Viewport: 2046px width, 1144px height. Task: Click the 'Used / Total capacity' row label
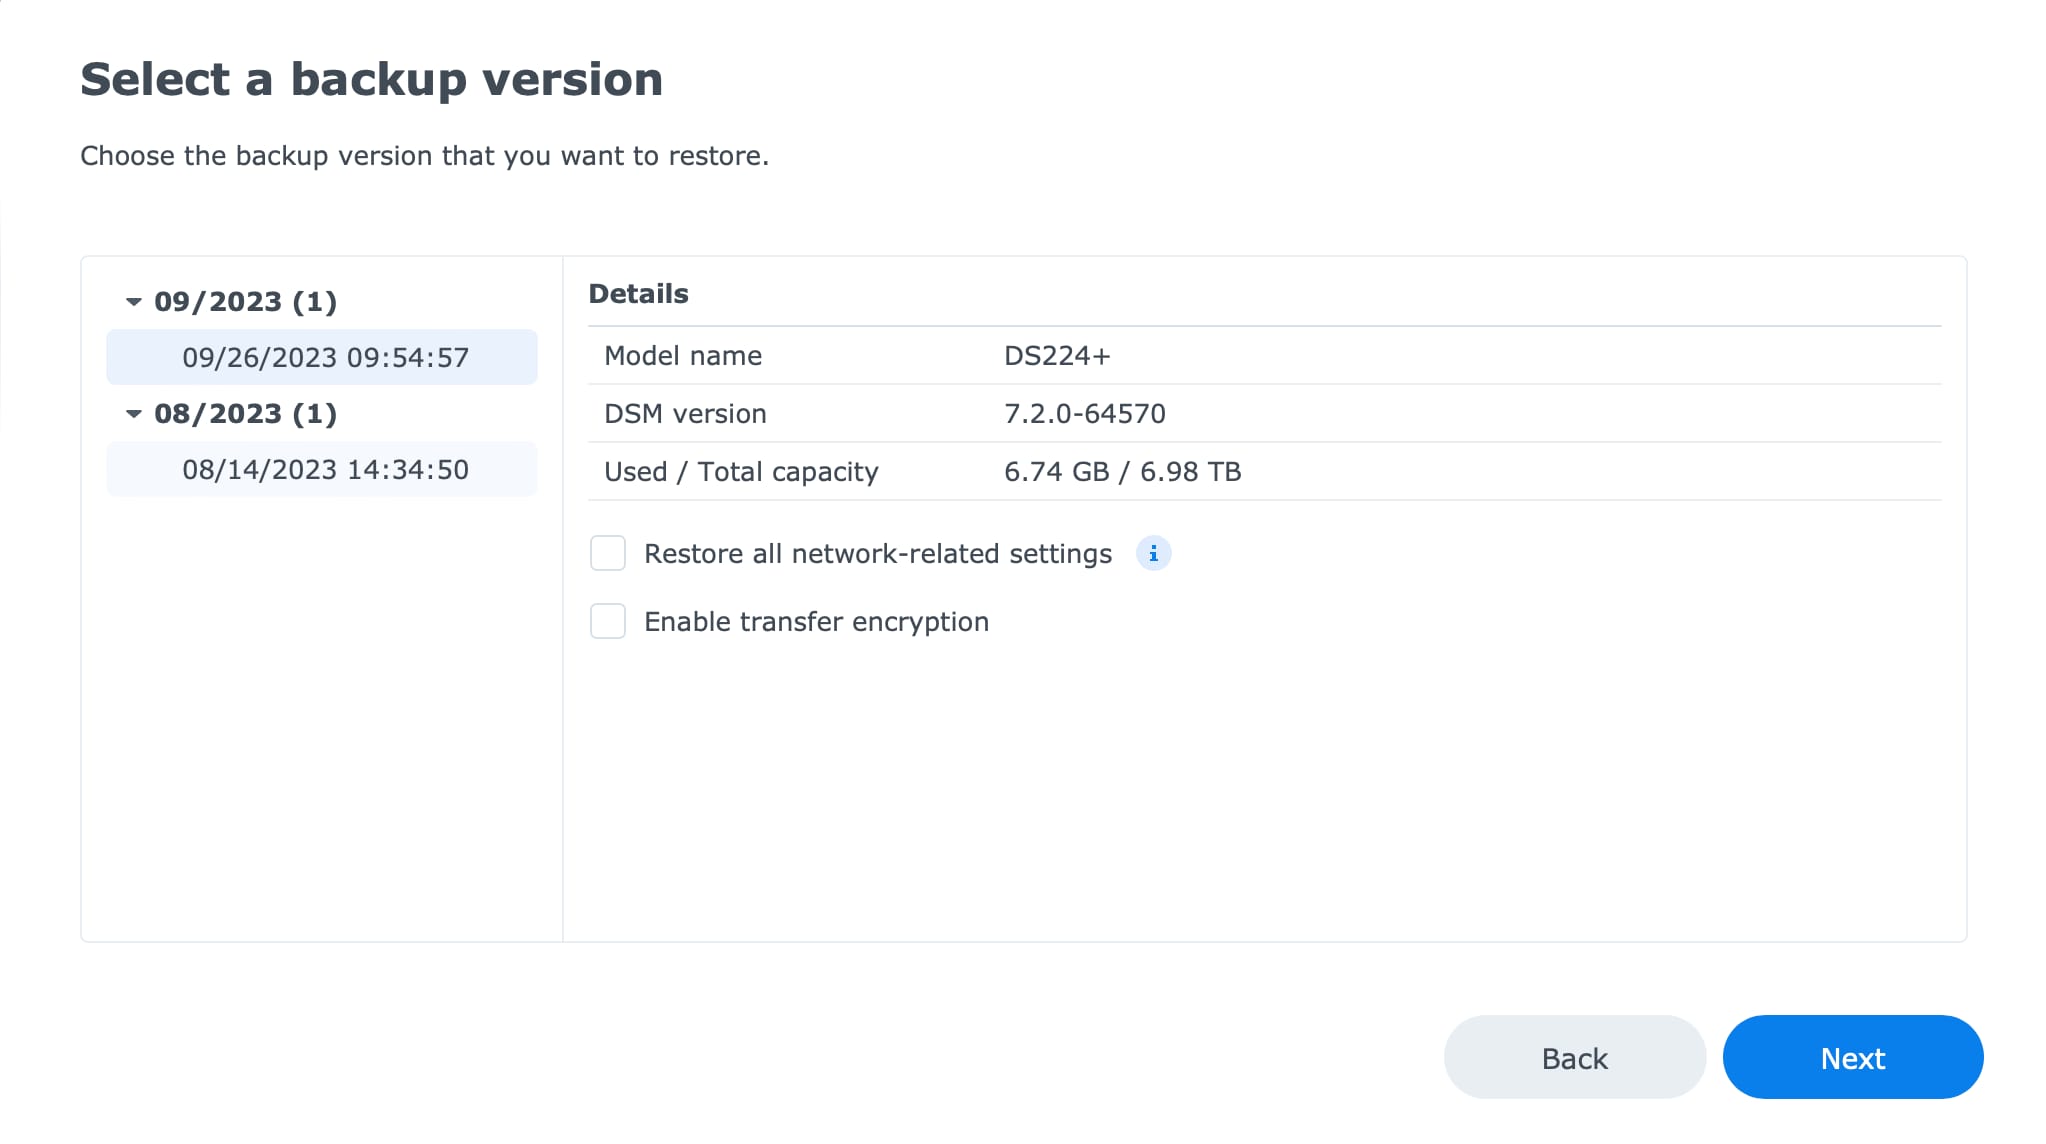(741, 471)
